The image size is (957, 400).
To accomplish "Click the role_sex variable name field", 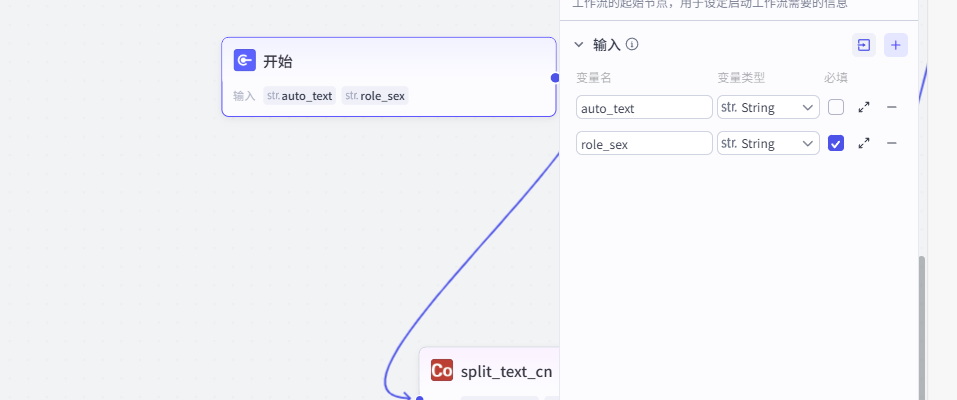I will coord(643,143).
